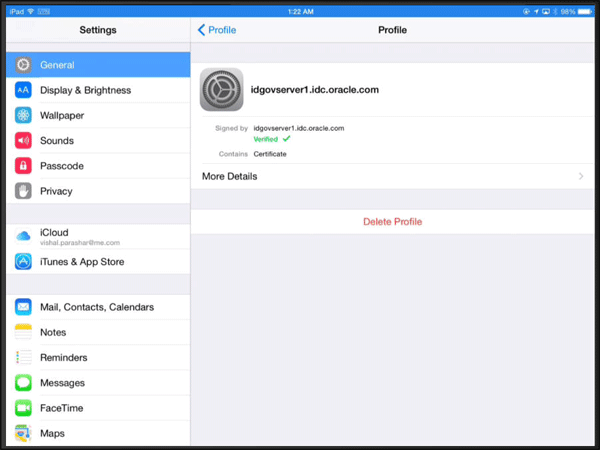Tap the Notes notepad icon
The height and width of the screenshot is (450, 600).
coord(23,332)
